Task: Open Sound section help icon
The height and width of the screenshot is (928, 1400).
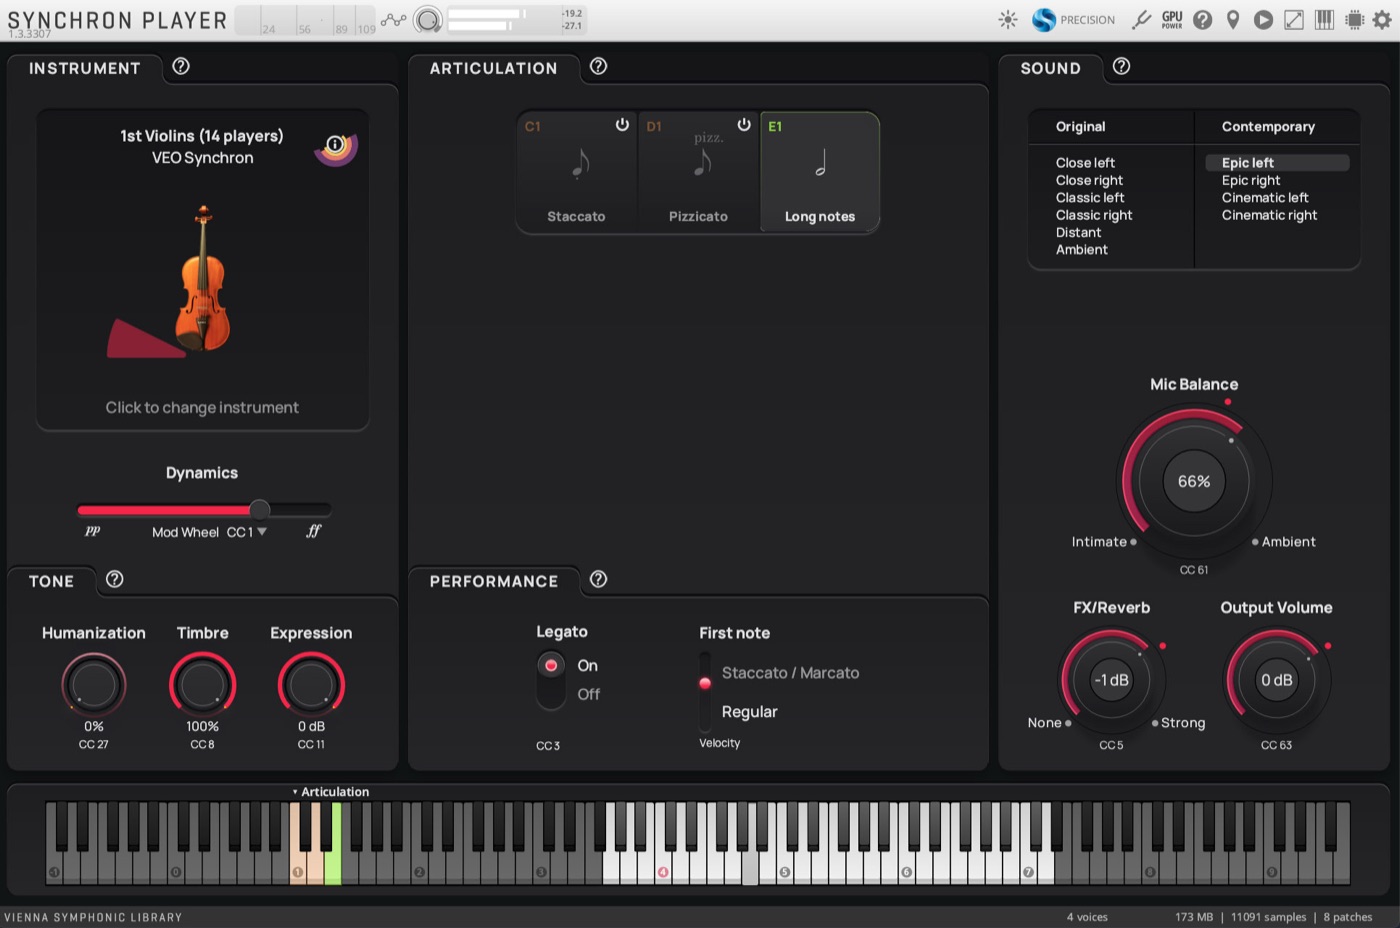Action: click(x=1122, y=66)
